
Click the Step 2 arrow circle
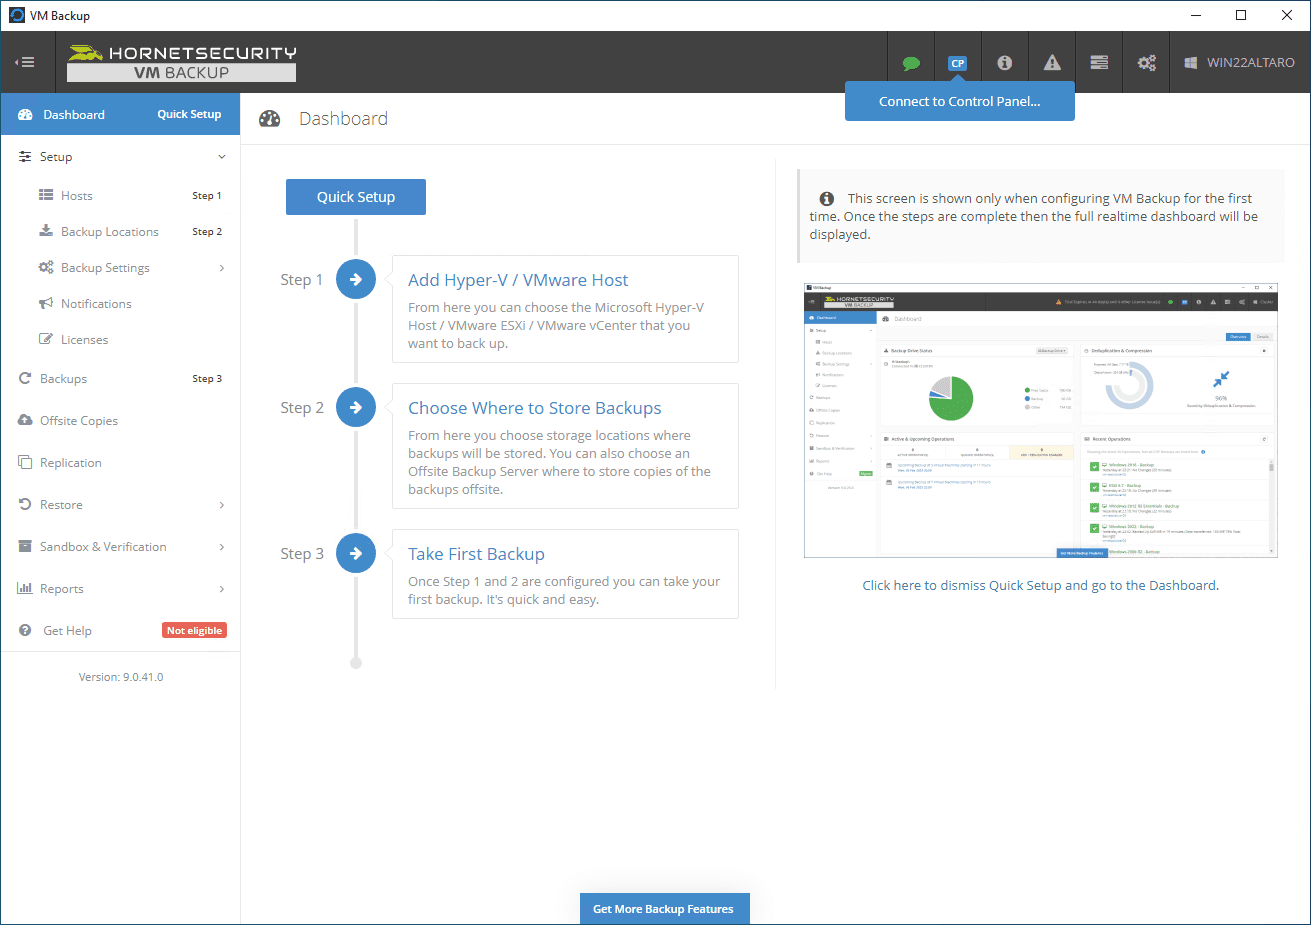click(x=356, y=407)
